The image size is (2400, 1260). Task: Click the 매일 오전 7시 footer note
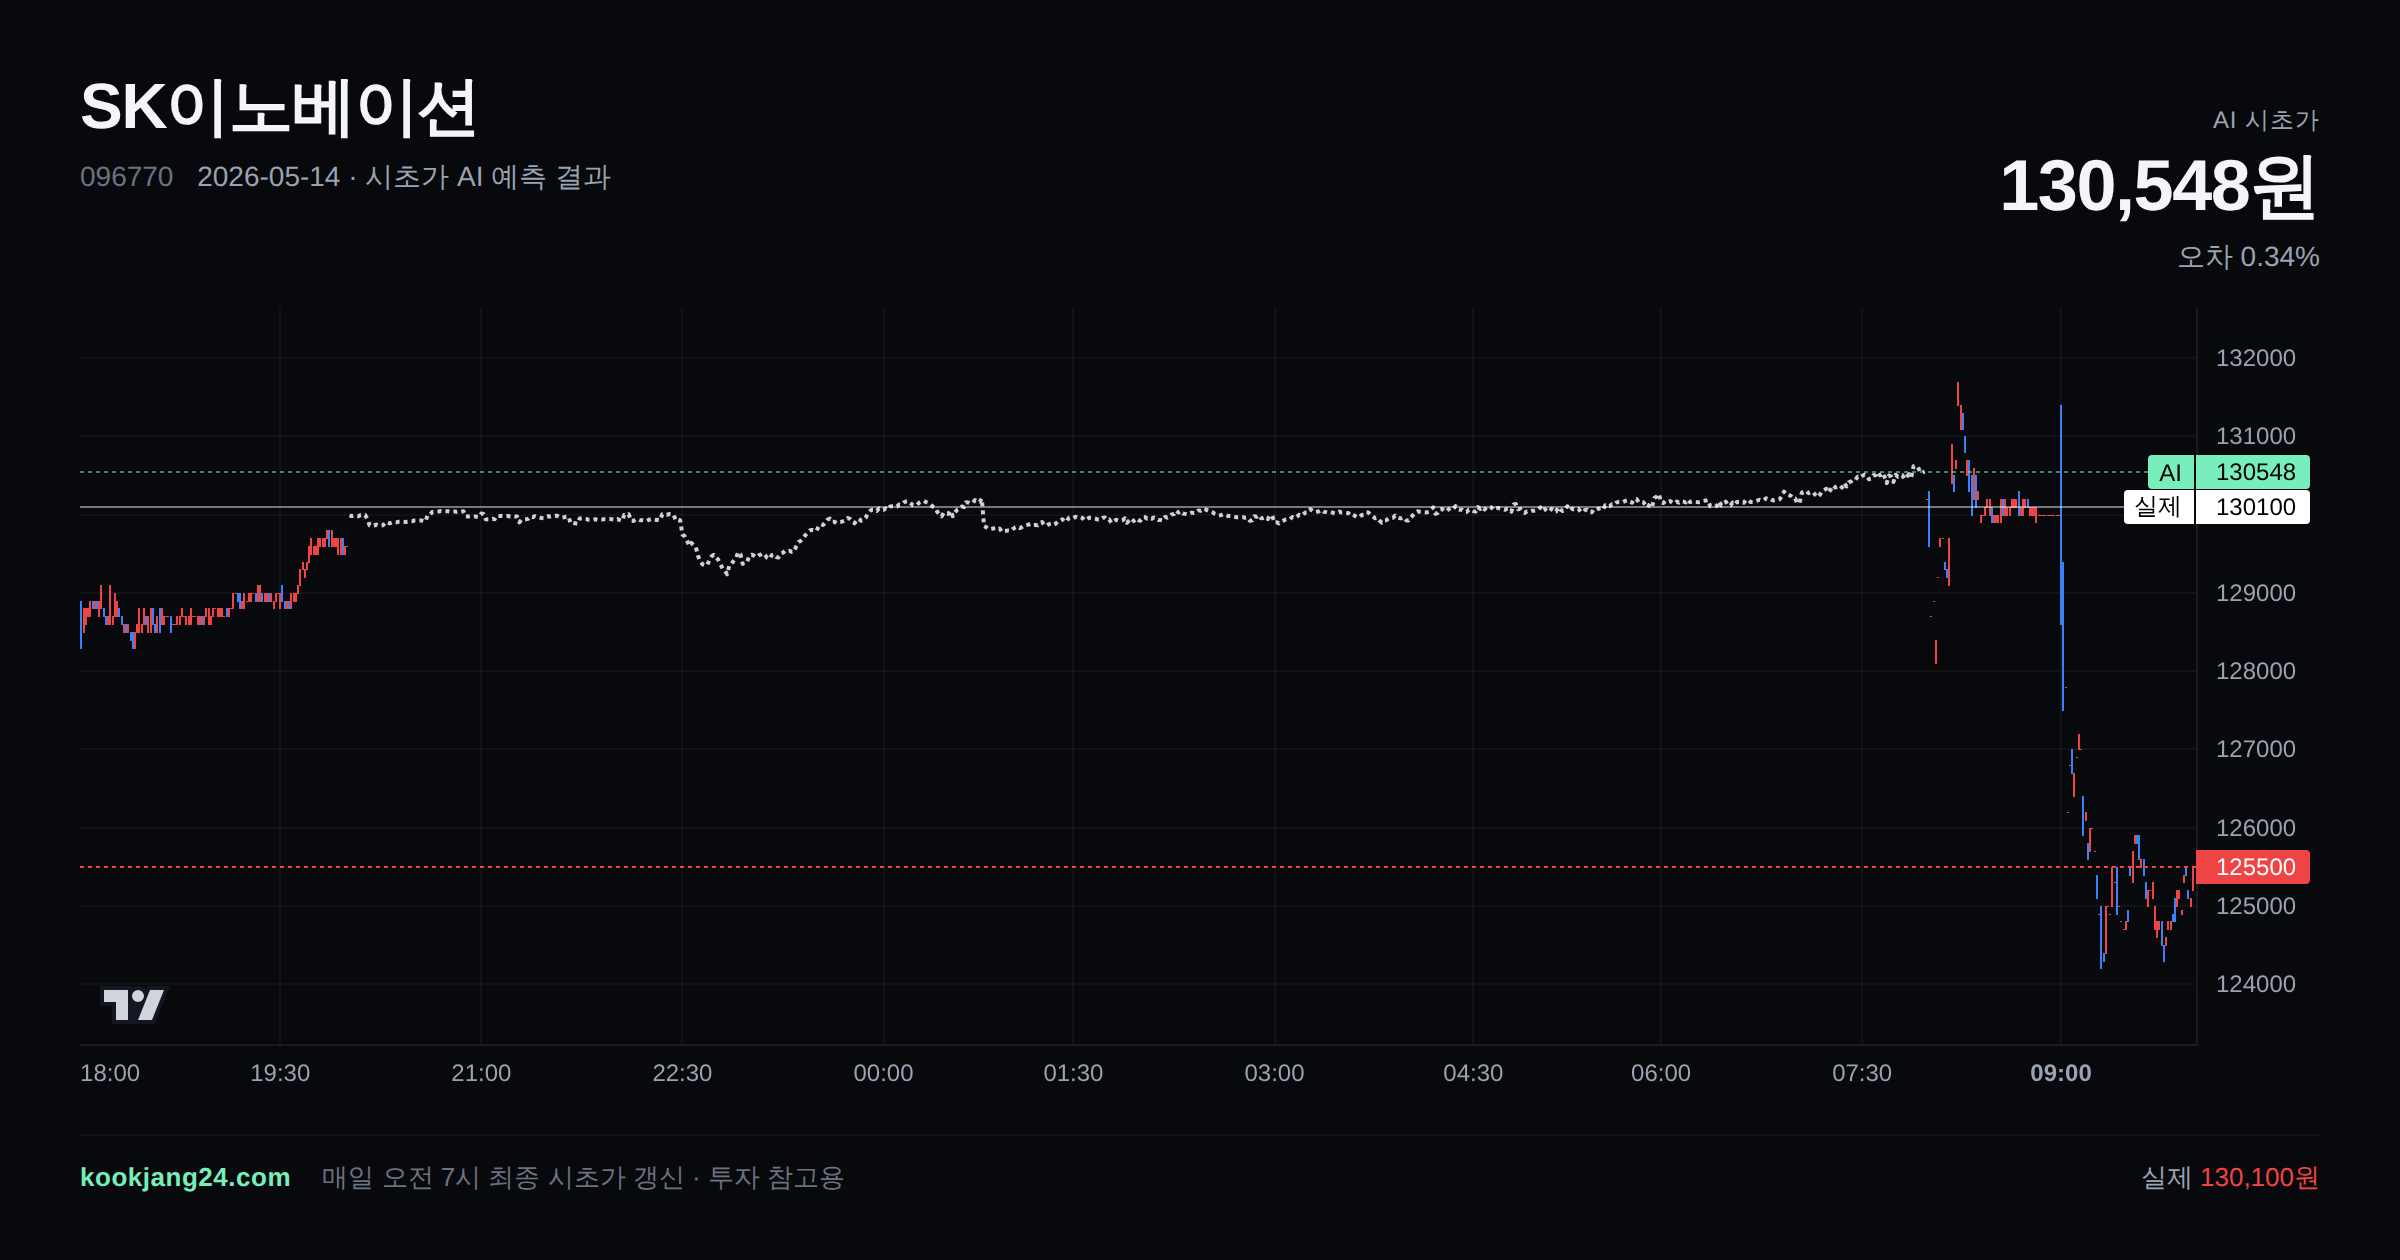click(583, 1177)
